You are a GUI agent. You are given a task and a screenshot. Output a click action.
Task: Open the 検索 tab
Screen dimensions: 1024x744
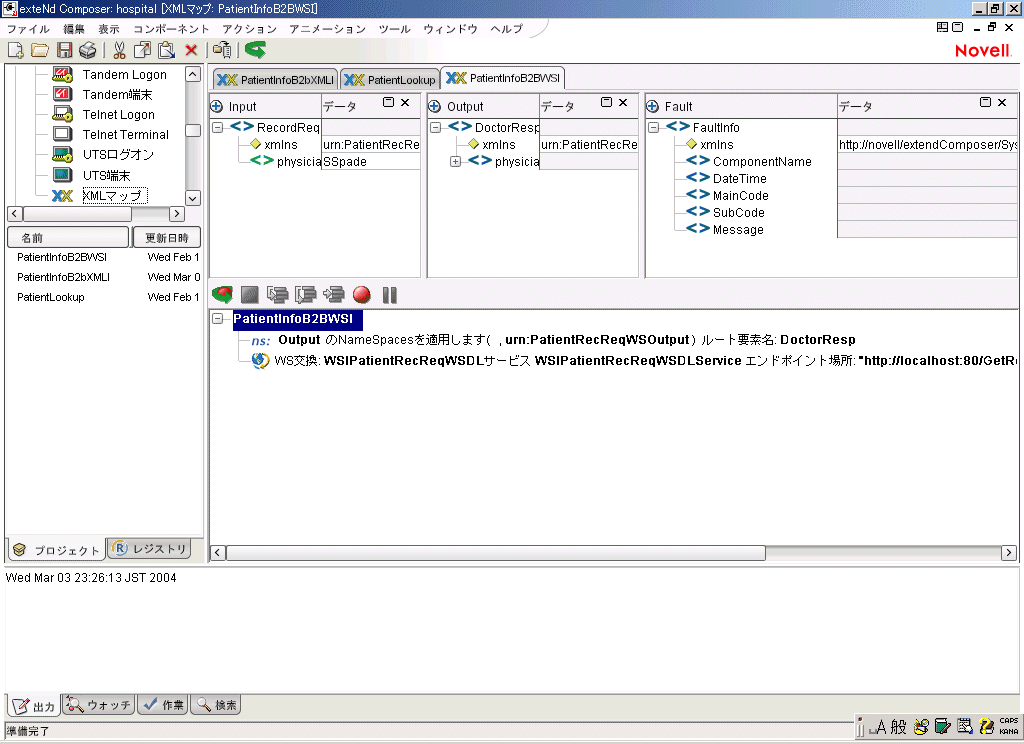tap(216, 705)
